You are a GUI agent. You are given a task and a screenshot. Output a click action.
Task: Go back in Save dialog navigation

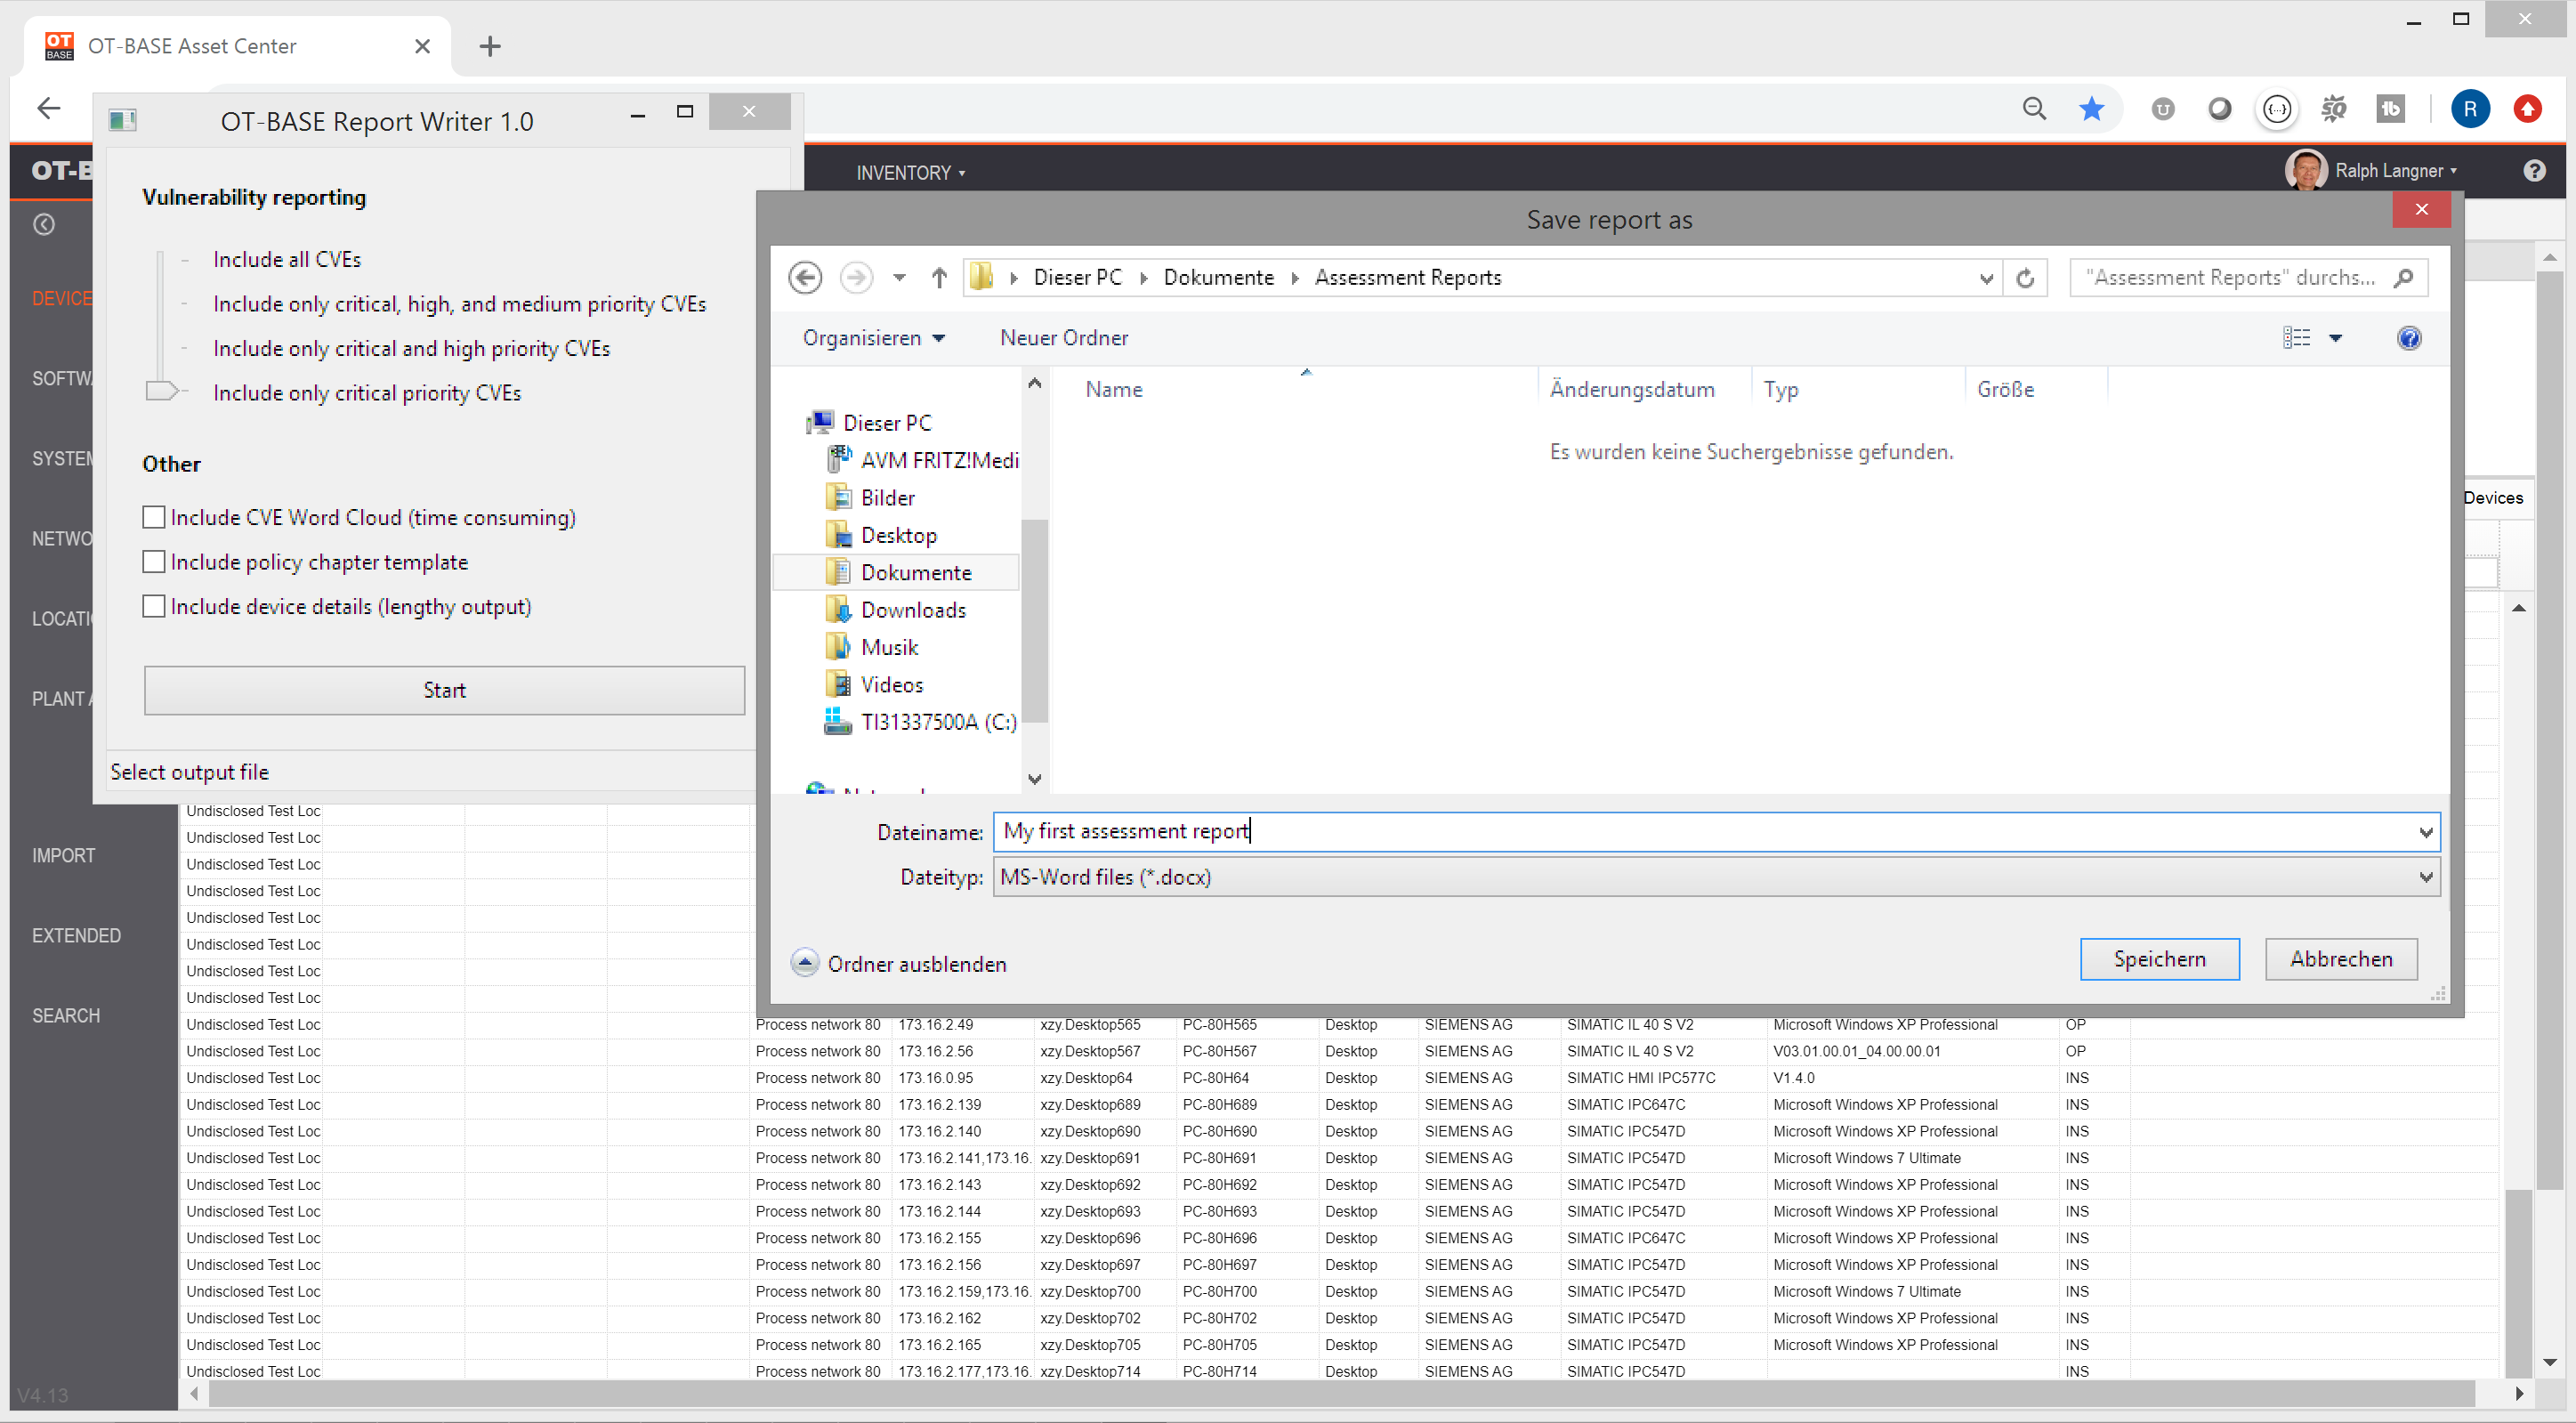coord(806,277)
